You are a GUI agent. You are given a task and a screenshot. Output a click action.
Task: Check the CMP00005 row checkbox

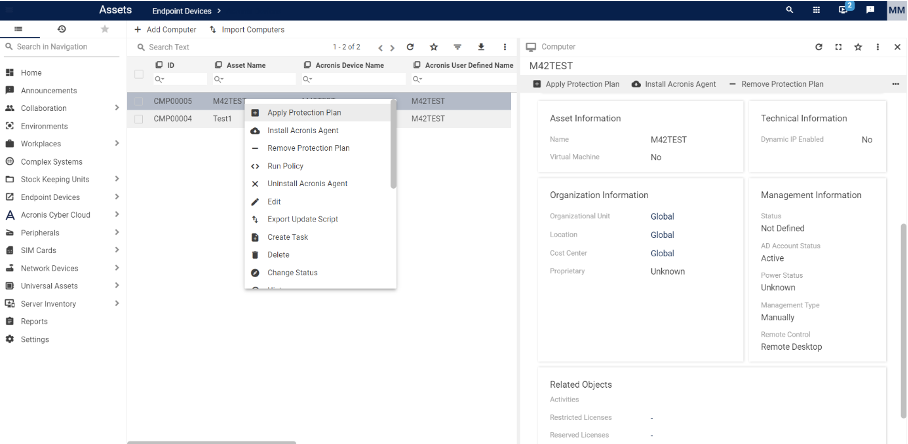[x=139, y=101]
